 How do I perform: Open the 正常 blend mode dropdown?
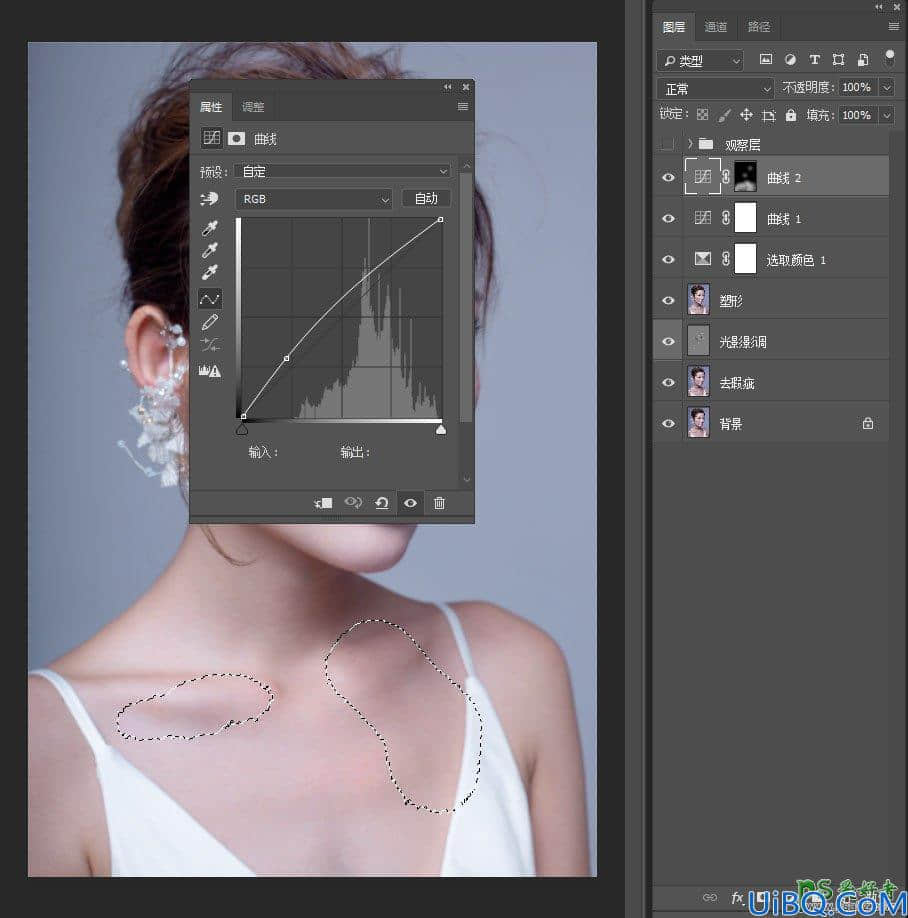[x=715, y=89]
